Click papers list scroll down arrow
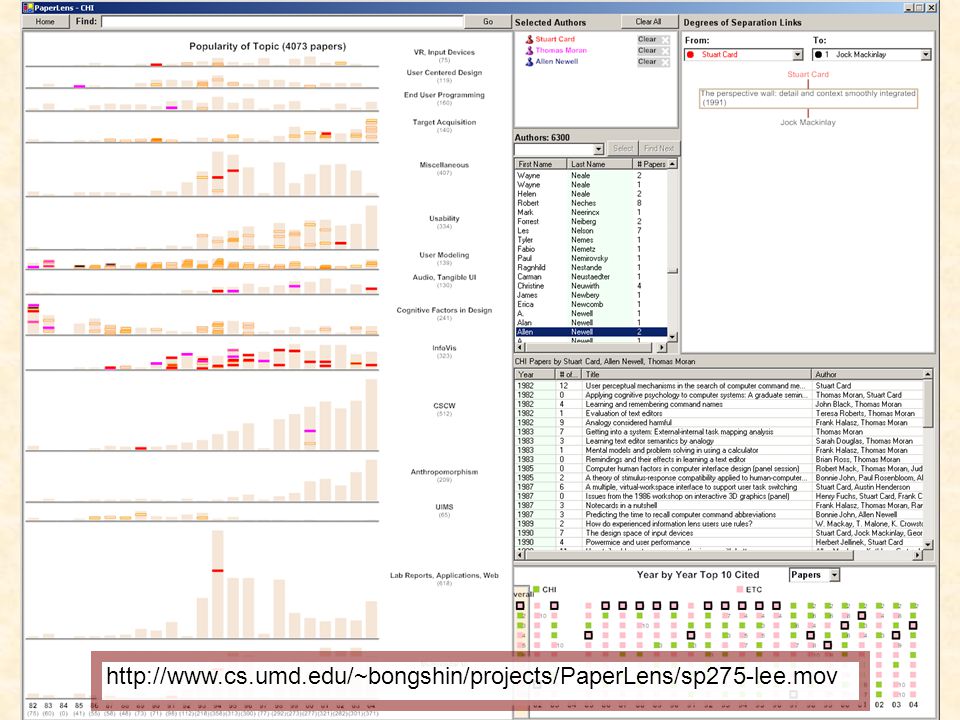The height and width of the screenshot is (720, 960). 928,544
